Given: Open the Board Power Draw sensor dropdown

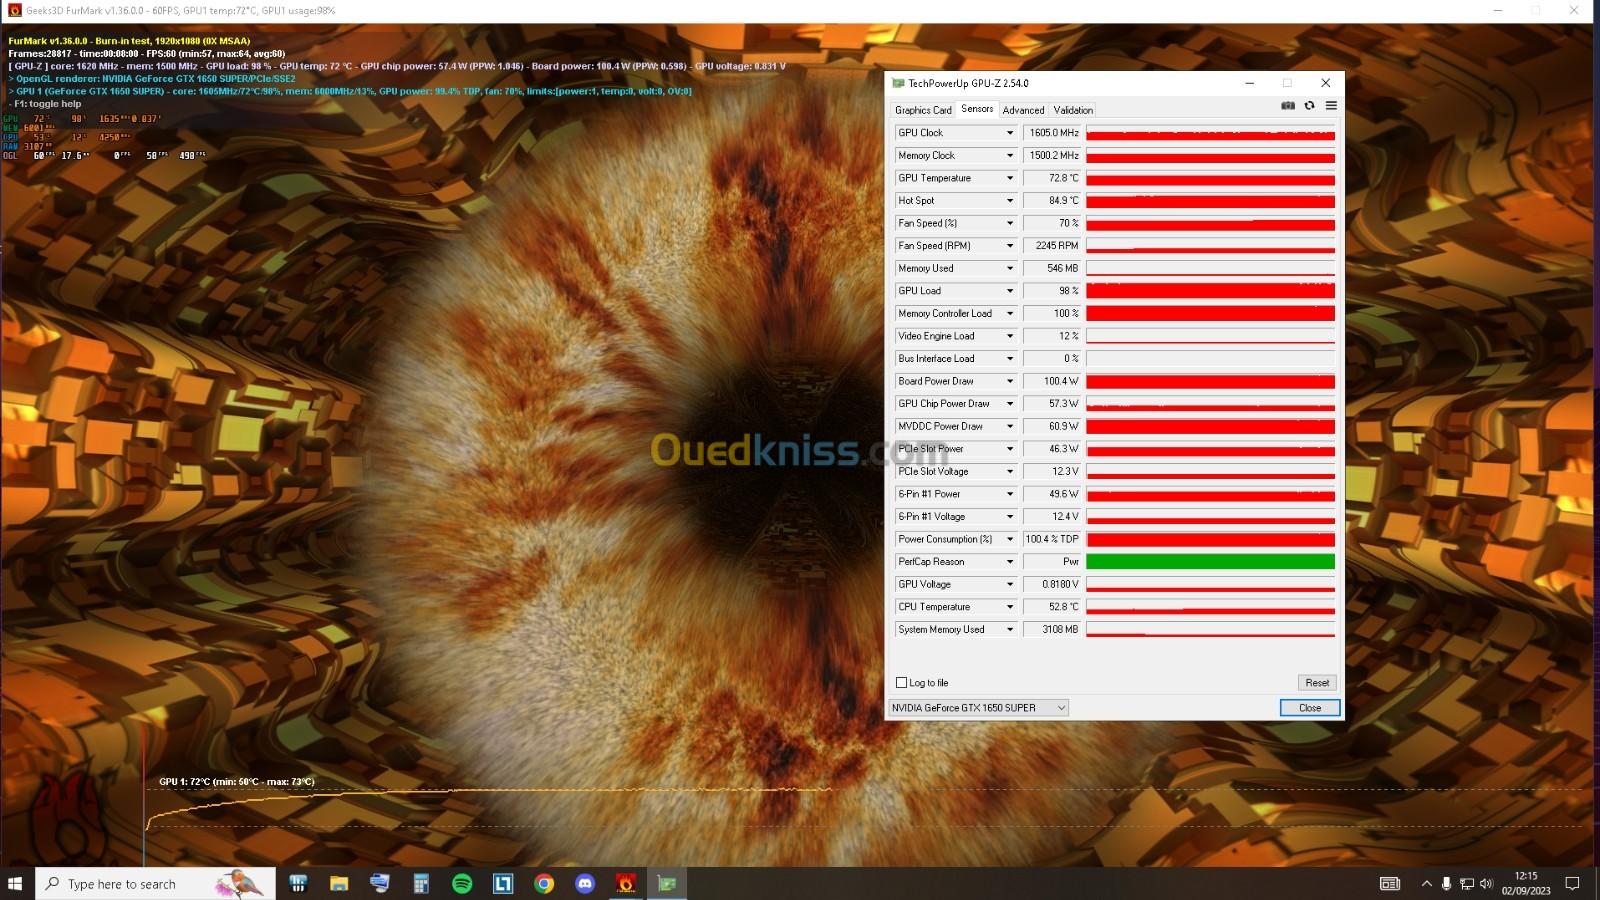Looking at the screenshot, I should [x=1010, y=381].
